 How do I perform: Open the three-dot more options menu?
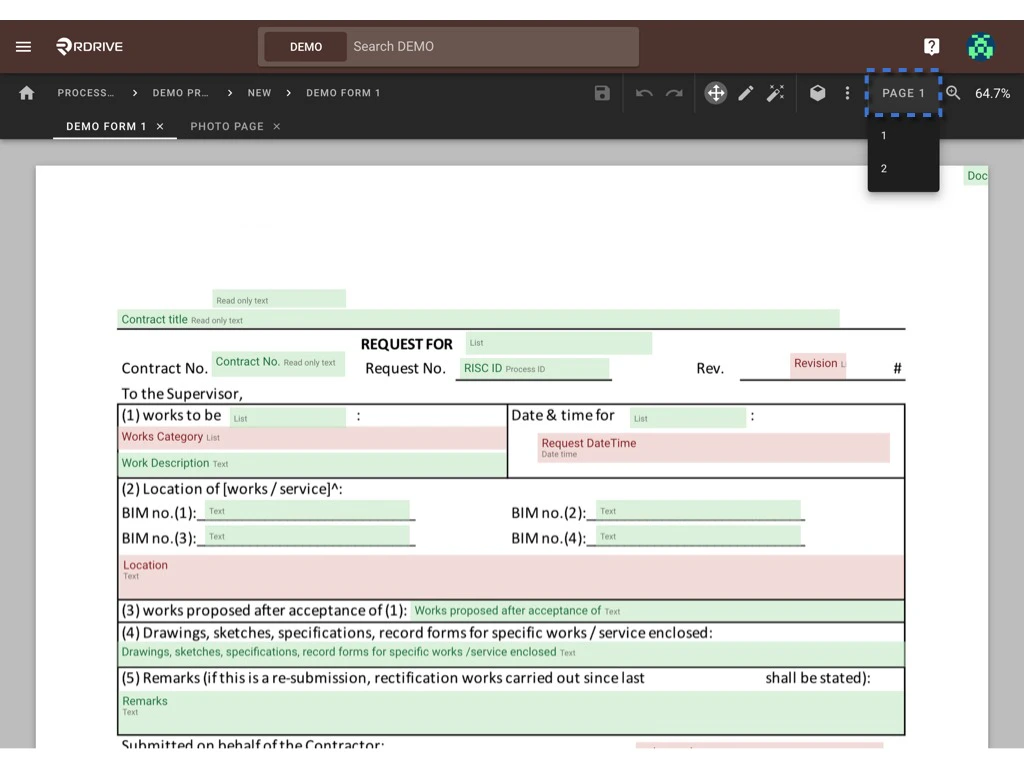click(x=847, y=93)
